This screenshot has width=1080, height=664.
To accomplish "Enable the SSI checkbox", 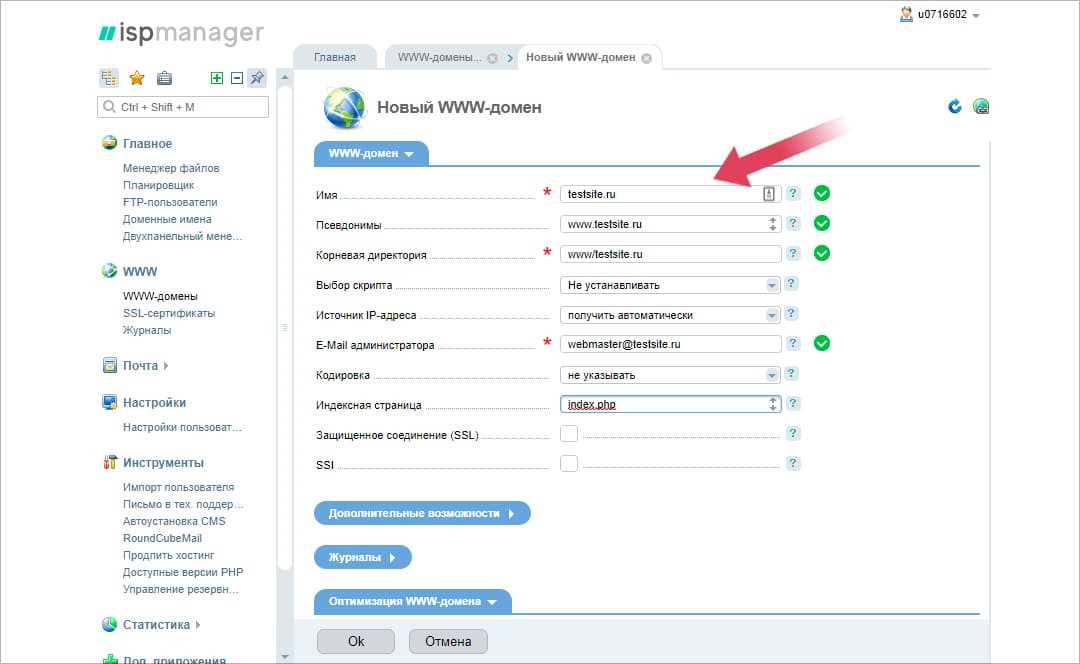I will point(569,464).
